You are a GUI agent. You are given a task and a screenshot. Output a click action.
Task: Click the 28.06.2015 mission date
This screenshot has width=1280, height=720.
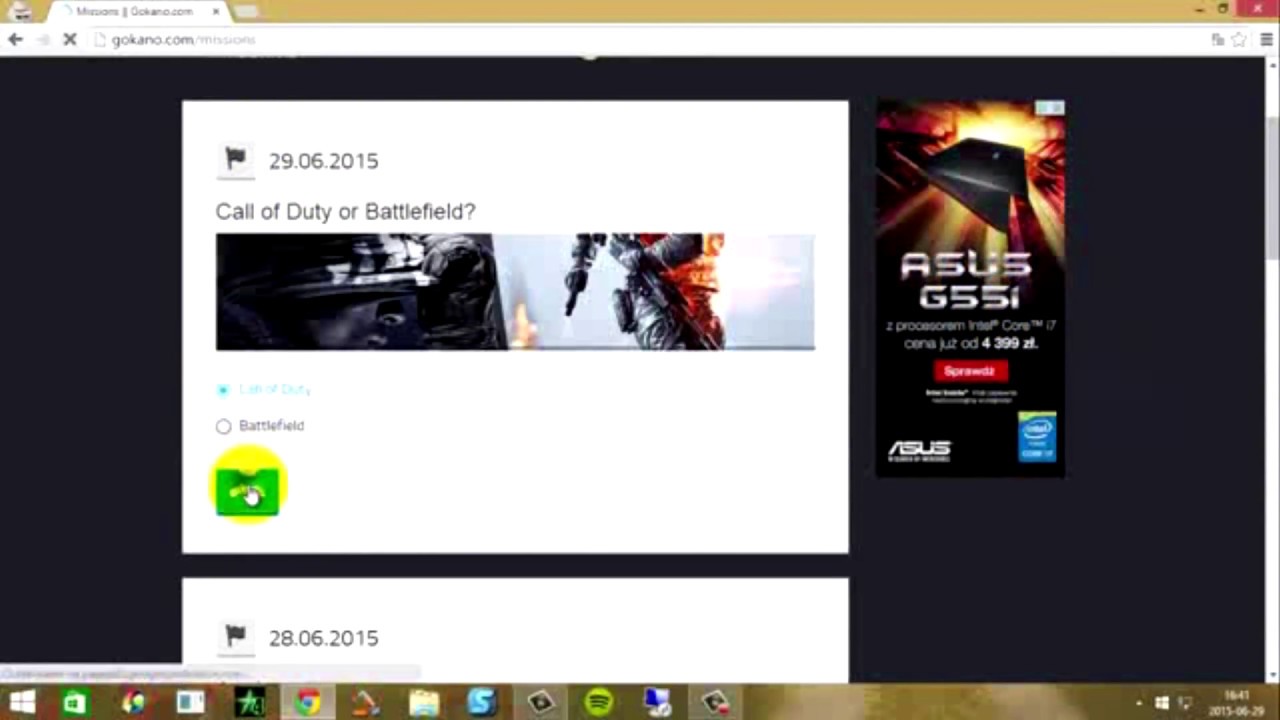click(323, 638)
